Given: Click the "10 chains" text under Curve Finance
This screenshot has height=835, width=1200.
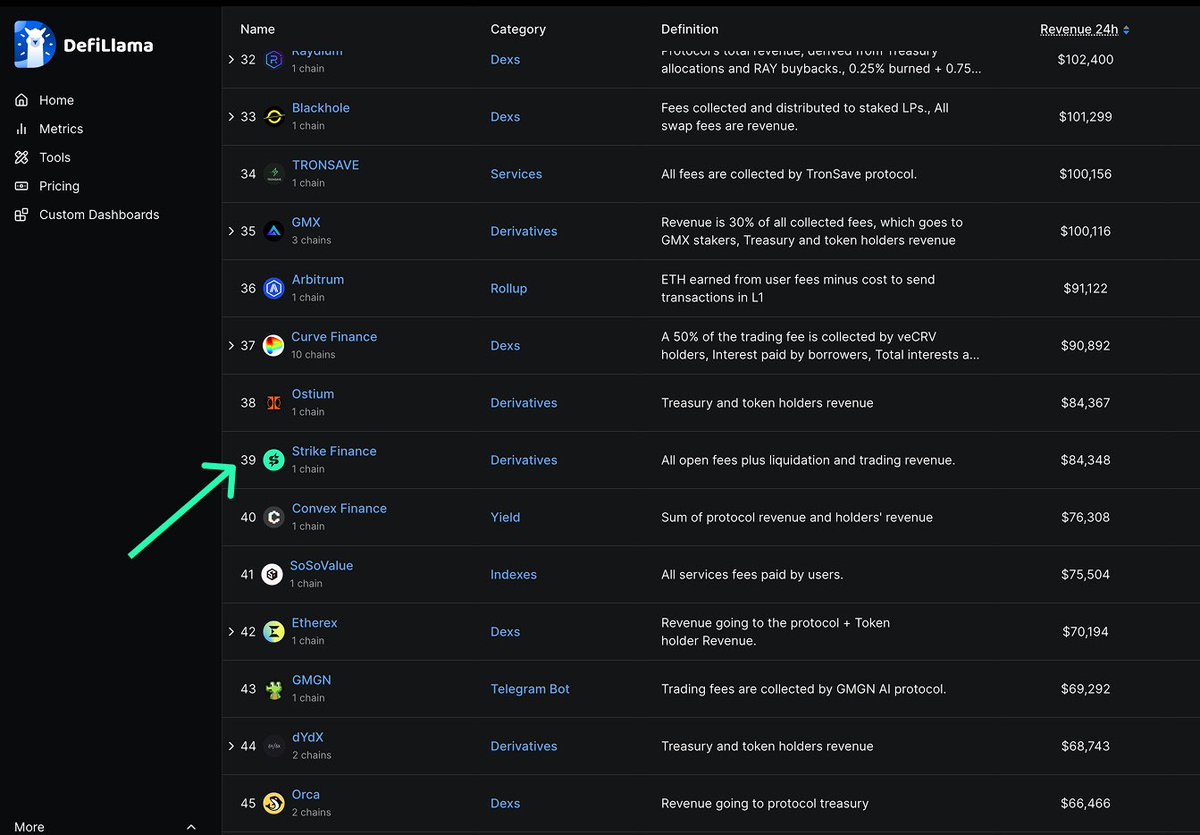Looking at the screenshot, I should (313, 355).
